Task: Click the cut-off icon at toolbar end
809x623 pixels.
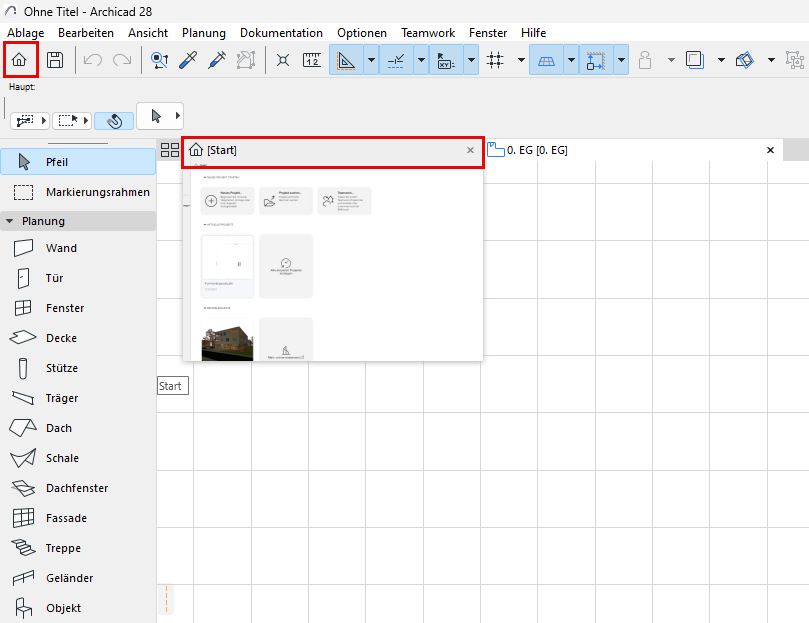Action: coord(795,60)
